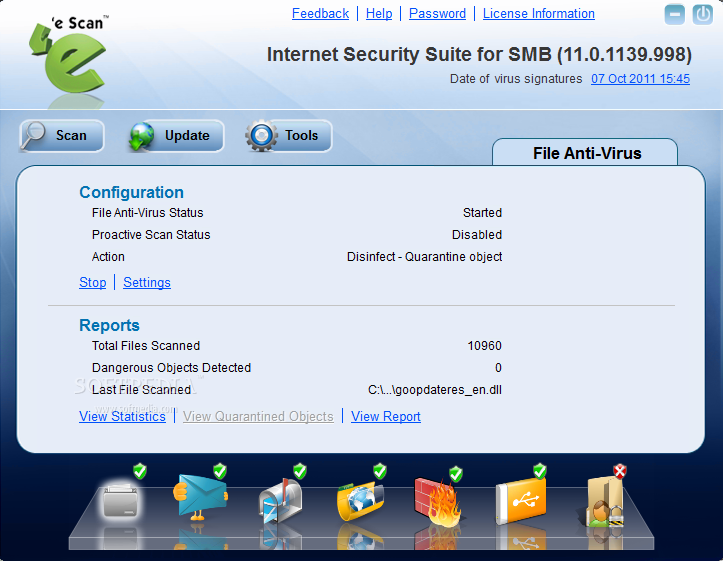Click the Scan button with magnifier
Viewport: 723px width, 561px height.
click(x=62, y=136)
